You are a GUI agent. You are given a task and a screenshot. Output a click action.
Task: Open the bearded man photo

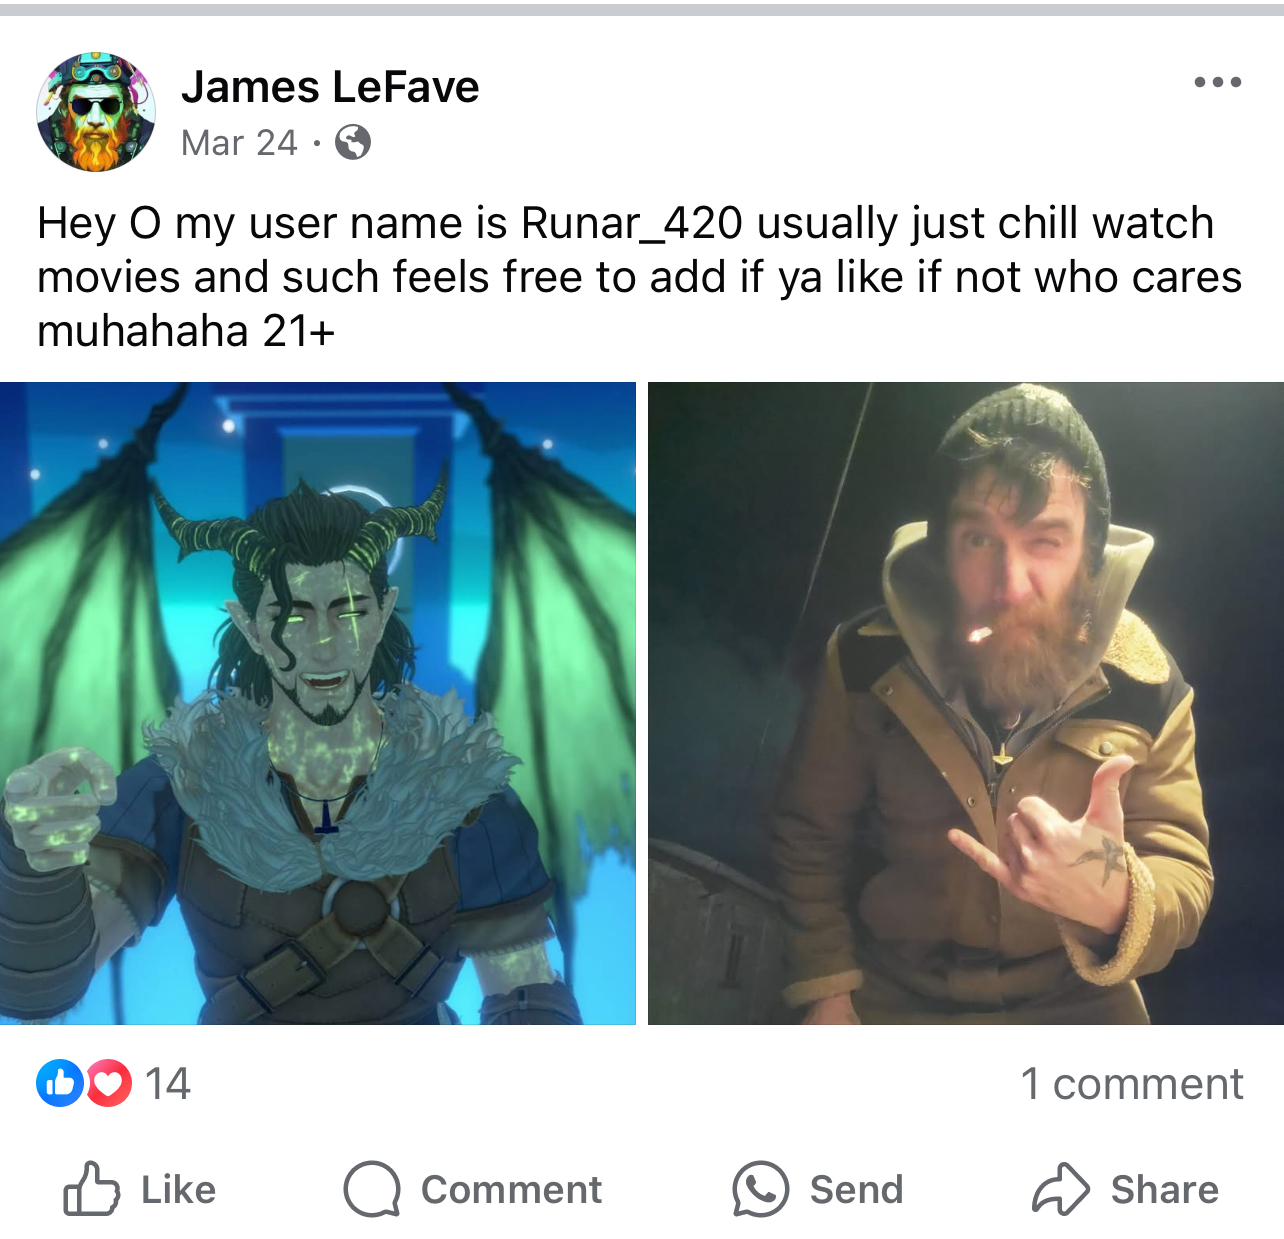pos(966,703)
